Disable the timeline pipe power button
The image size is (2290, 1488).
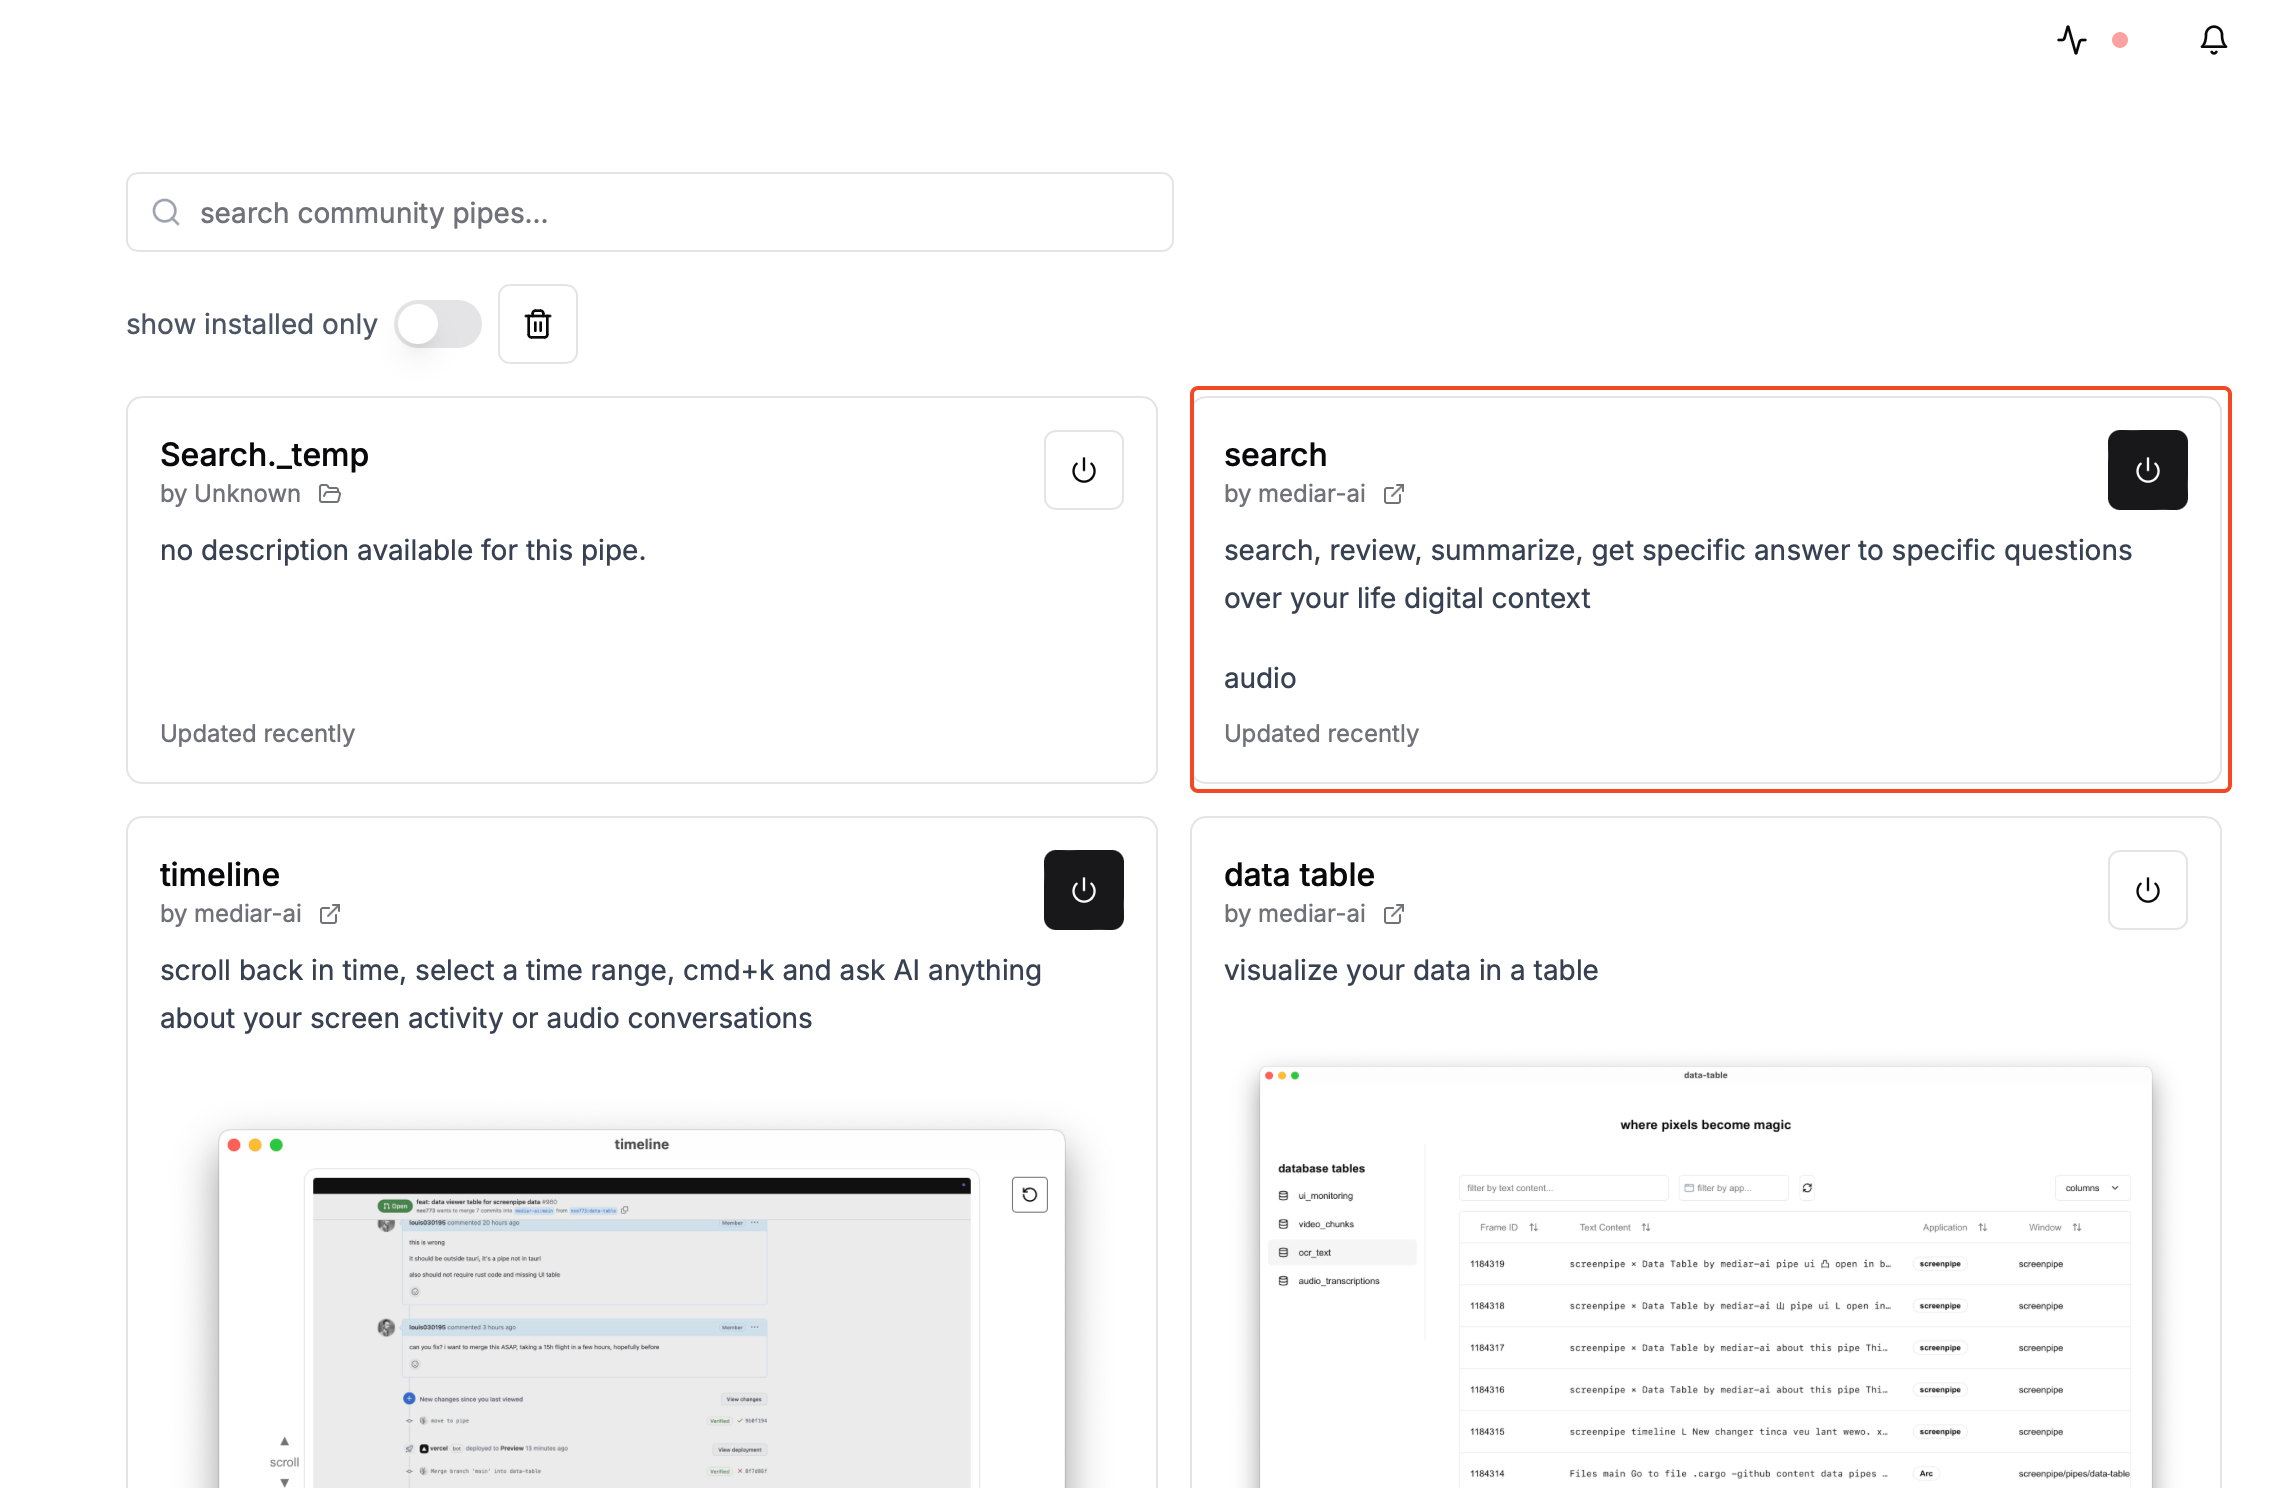[1083, 890]
